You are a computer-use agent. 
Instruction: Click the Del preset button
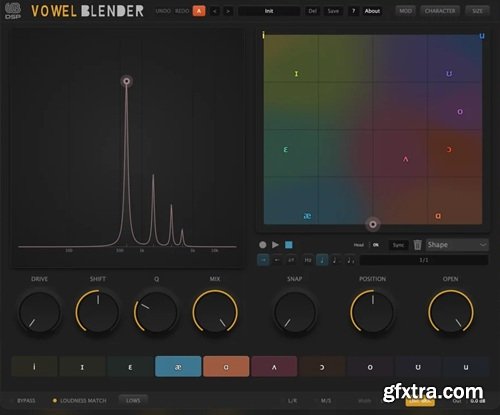click(x=313, y=11)
